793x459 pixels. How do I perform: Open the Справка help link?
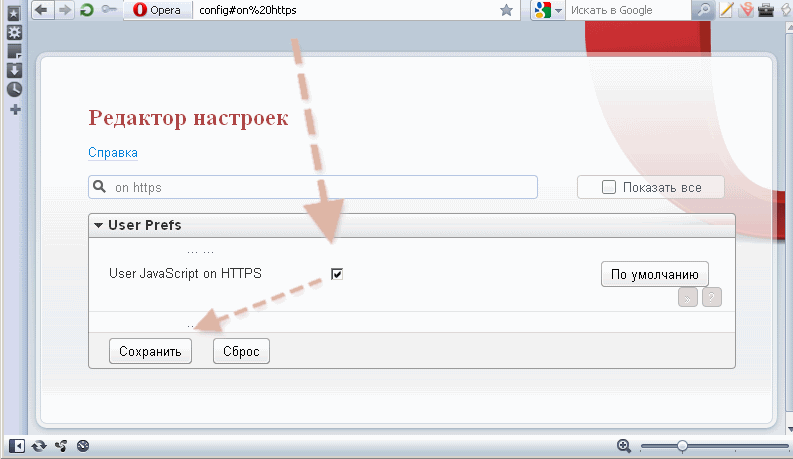click(113, 153)
